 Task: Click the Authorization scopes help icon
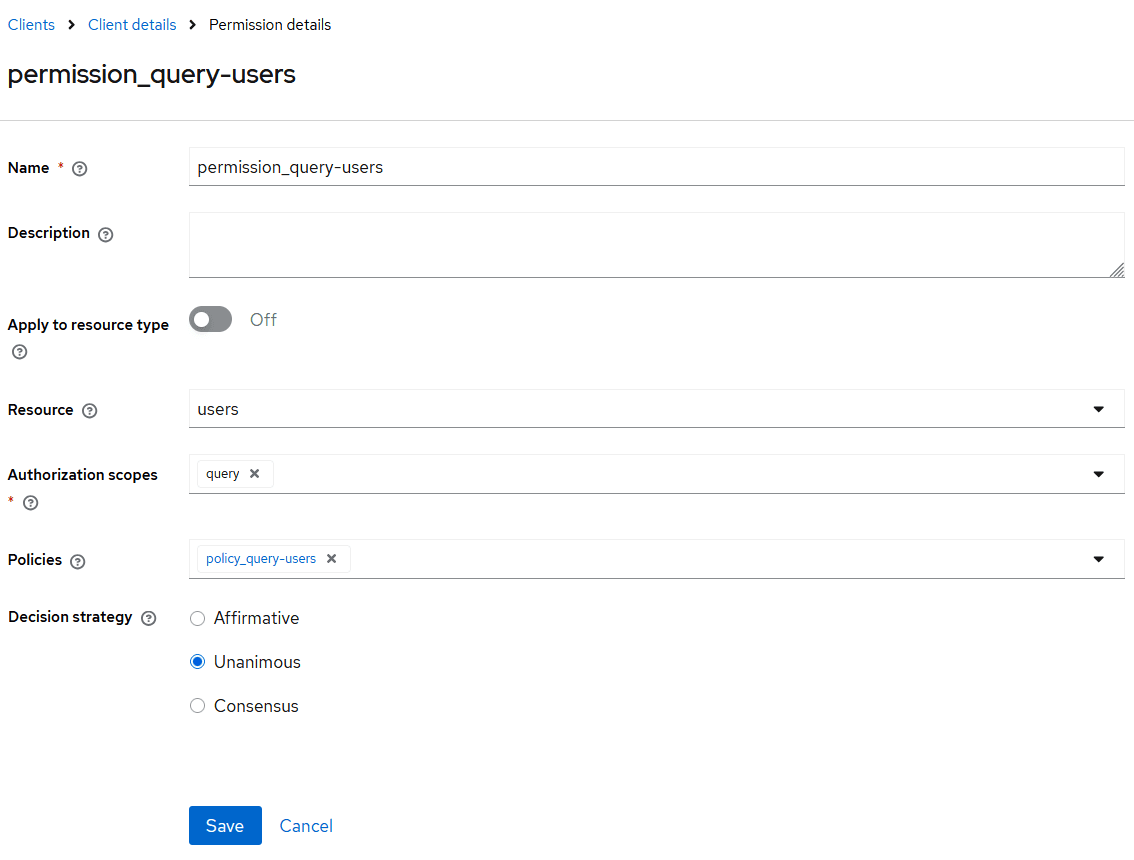point(31,503)
